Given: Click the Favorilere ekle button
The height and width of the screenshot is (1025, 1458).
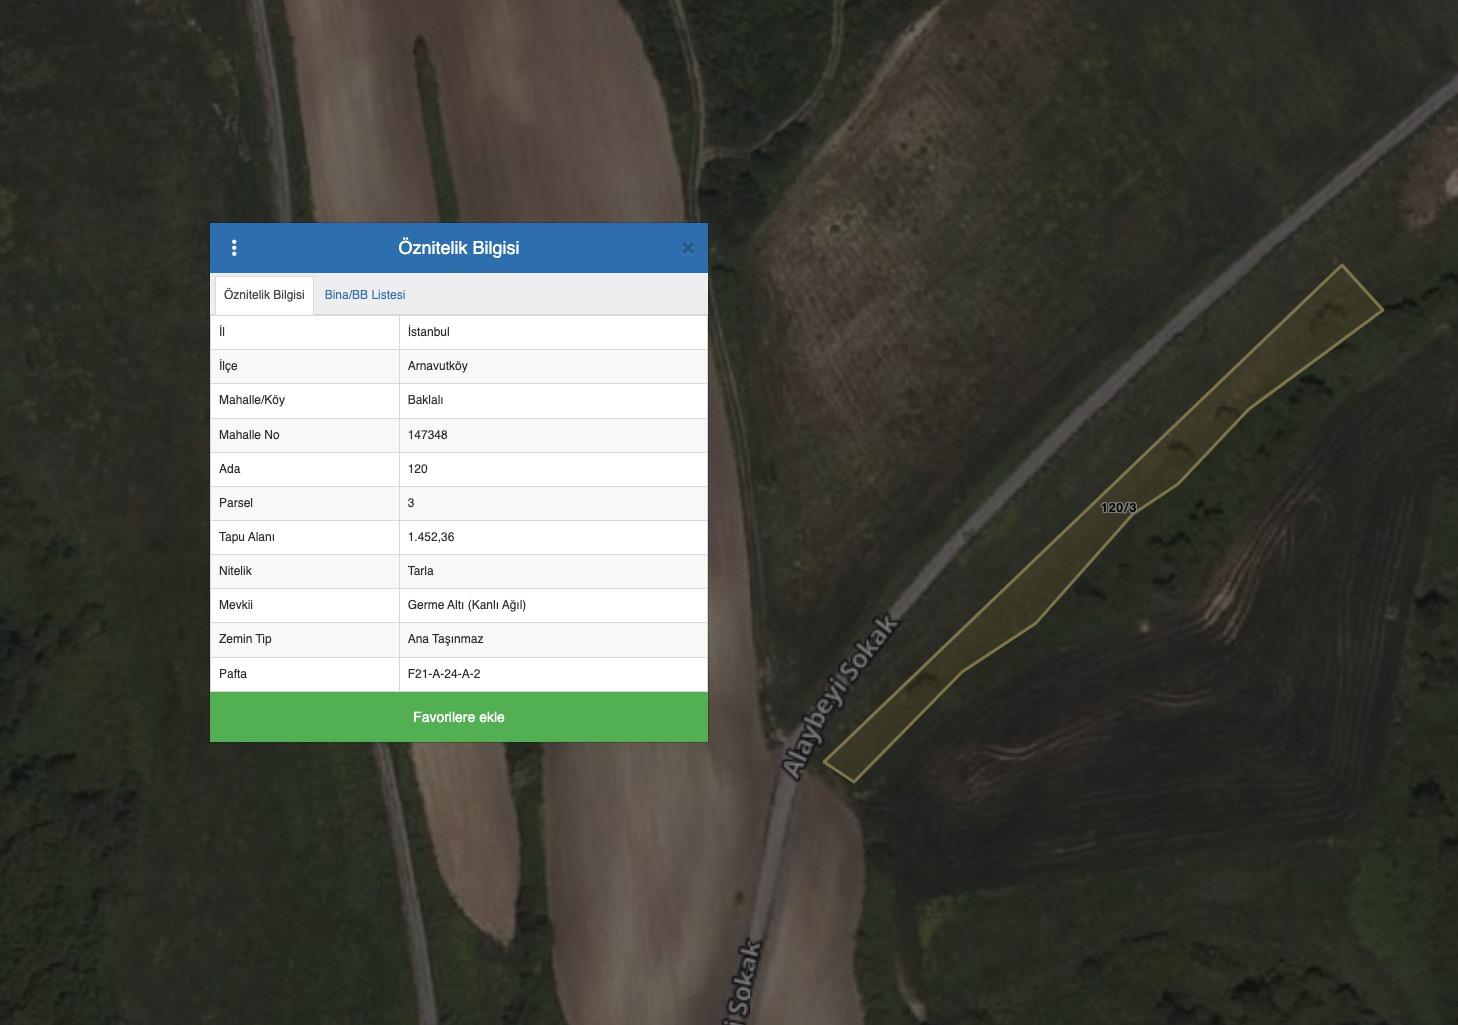Looking at the screenshot, I should 458,717.
